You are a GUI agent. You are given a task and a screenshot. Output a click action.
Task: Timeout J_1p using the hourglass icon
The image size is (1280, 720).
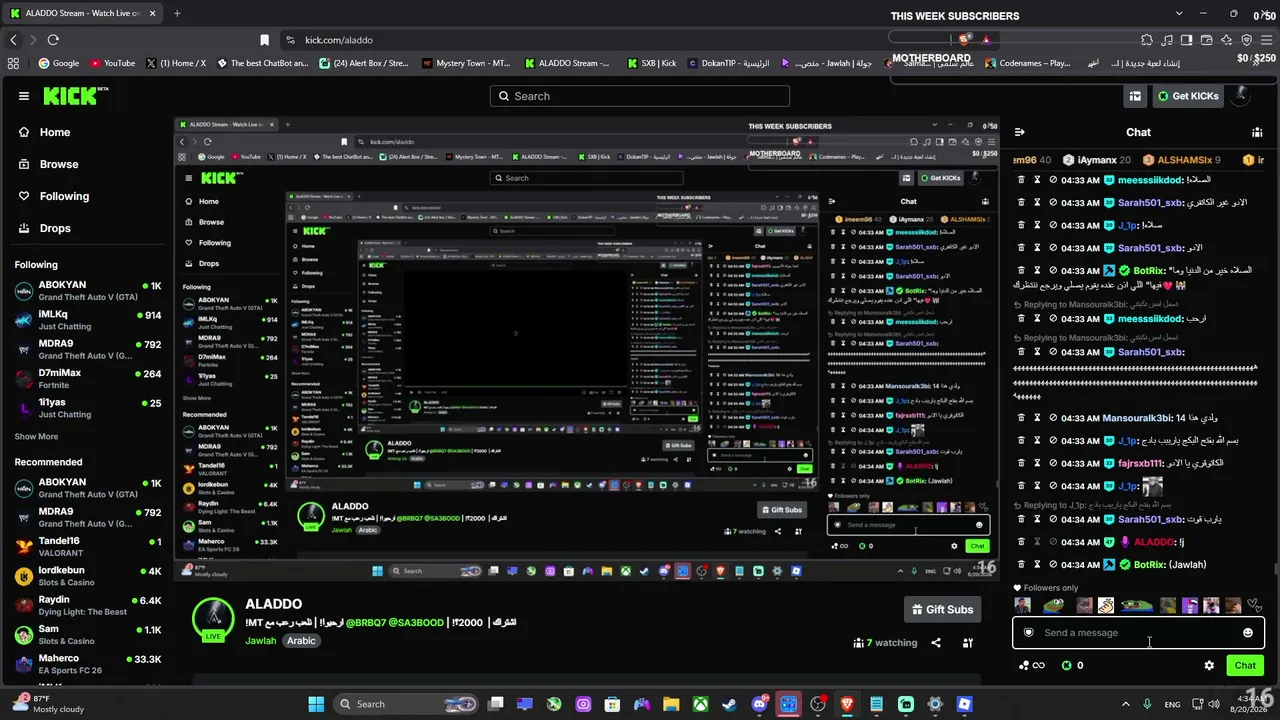point(1037,225)
